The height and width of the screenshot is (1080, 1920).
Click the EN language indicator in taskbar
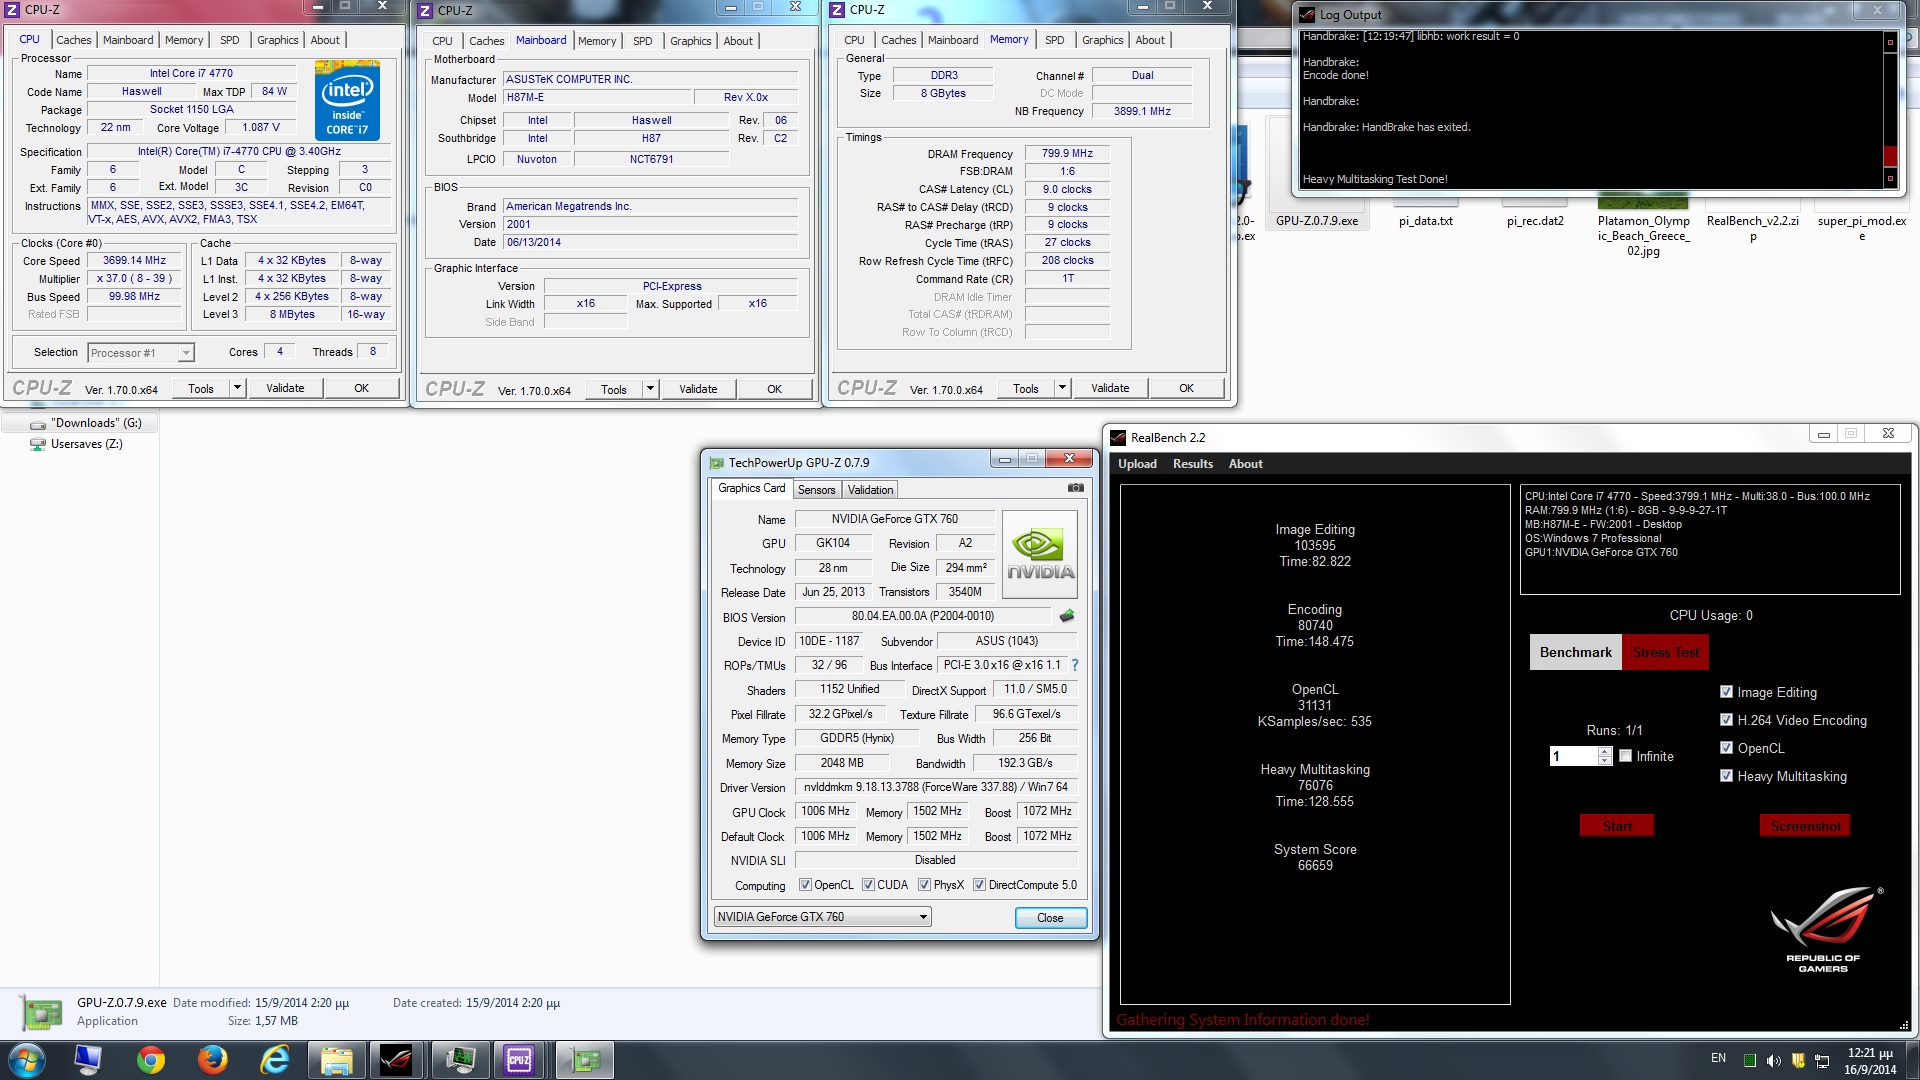pos(1718,1058)
